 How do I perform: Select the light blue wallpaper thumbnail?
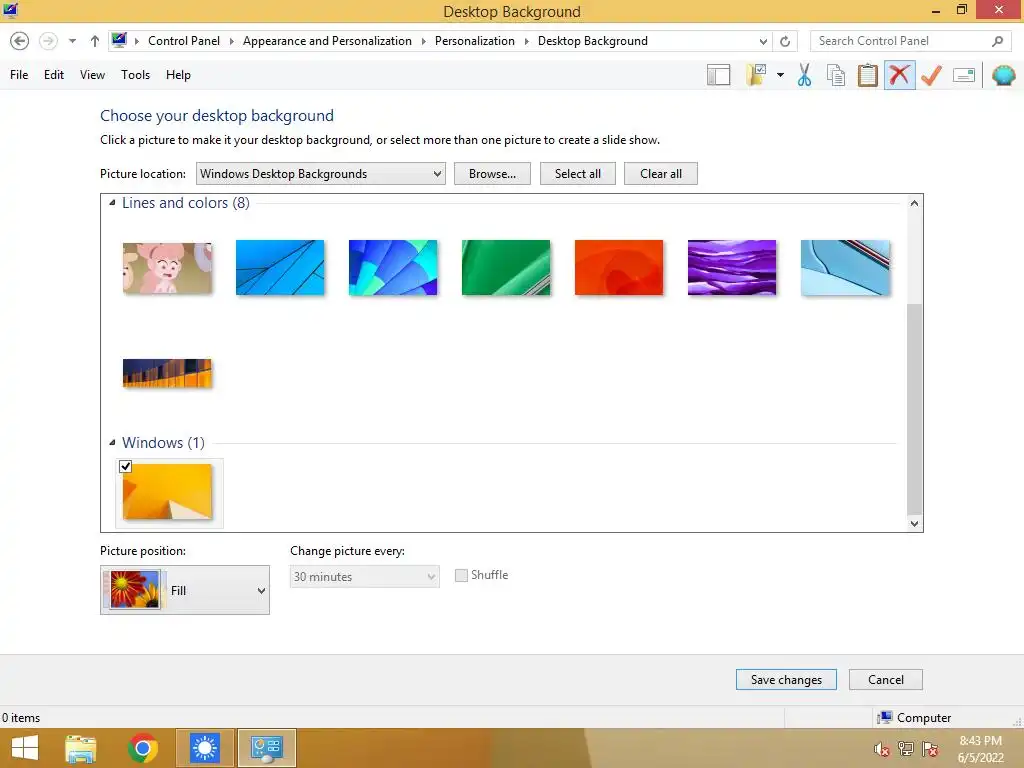tap(845, 268)
